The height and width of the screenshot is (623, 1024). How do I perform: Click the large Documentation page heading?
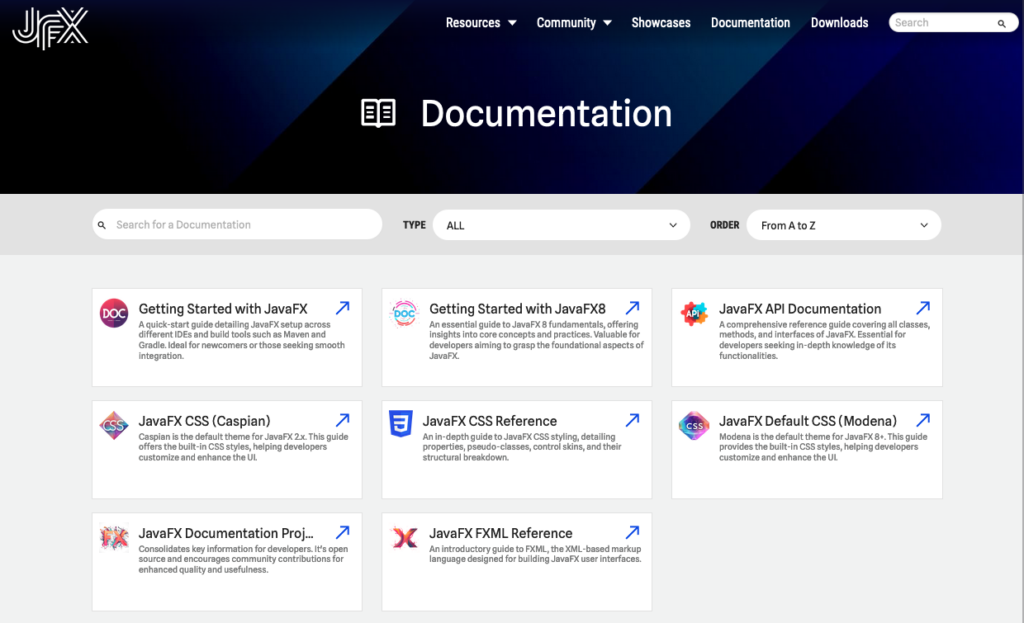(x=546, y=114)
